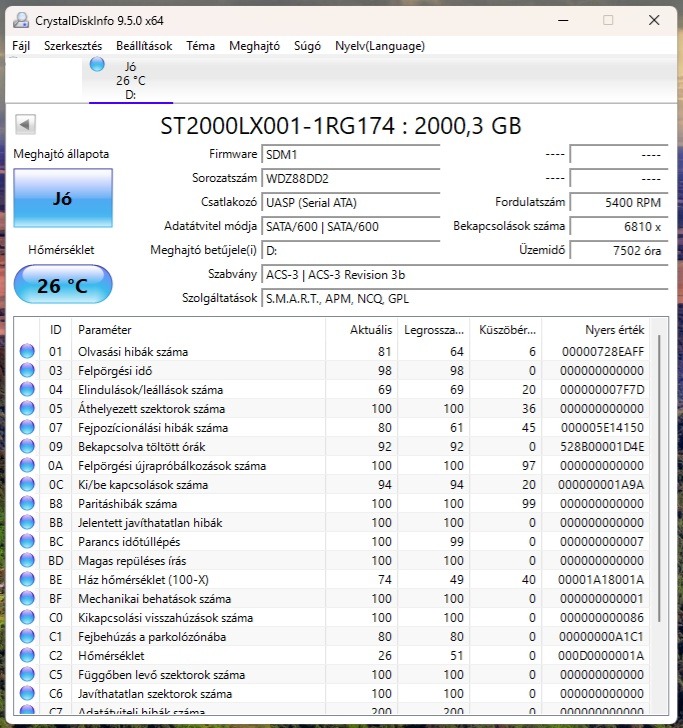The width and height of the screenshot is (683, 728).
Task: Click the status orb for Felpörgési idő
Action: point(27,370)
